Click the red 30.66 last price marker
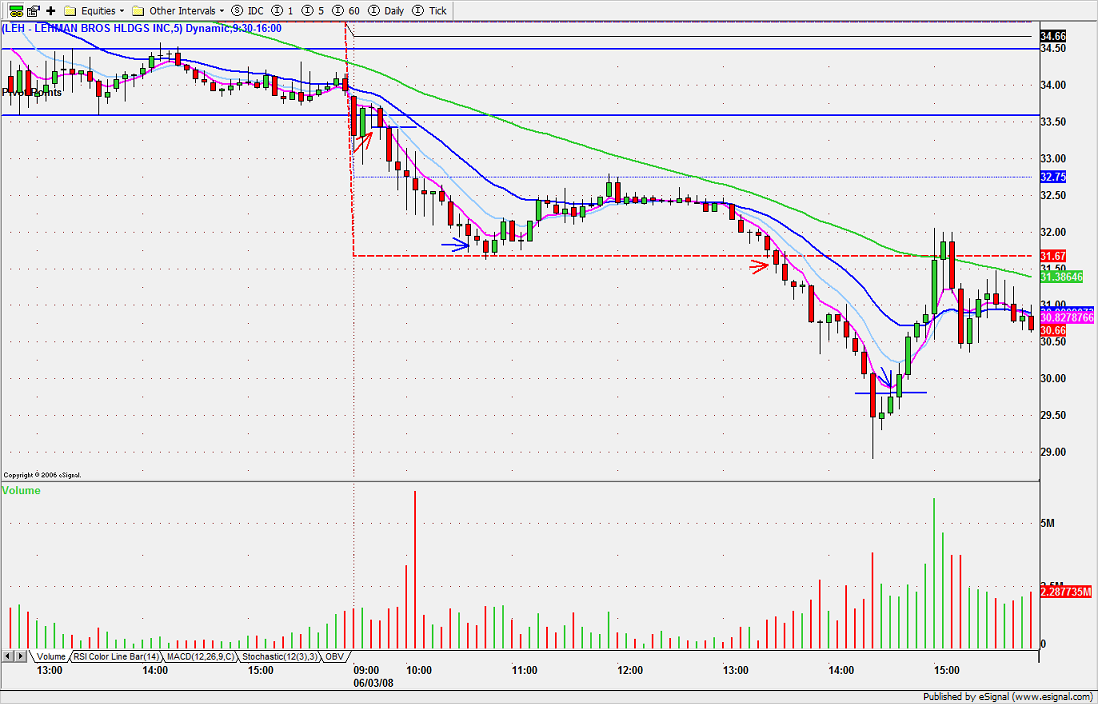The image size is (1098, 704). [x=1053, y=330]
